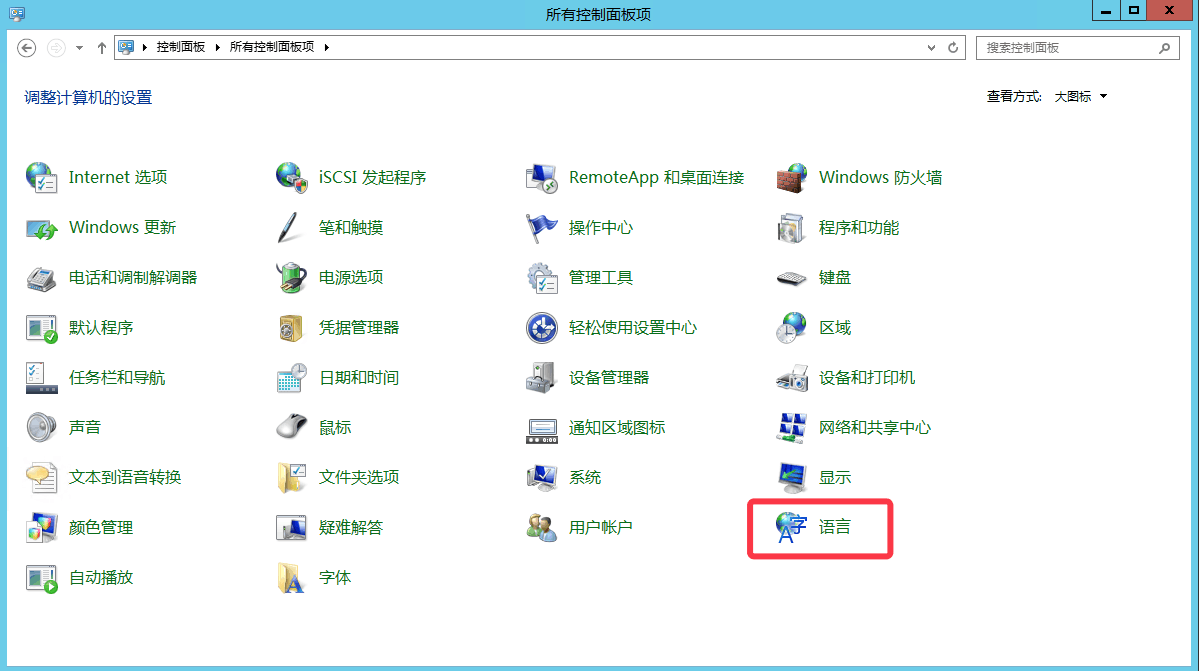Open the Internet 选项 globe icon
1199x671 pixels.
pos(41,177)
